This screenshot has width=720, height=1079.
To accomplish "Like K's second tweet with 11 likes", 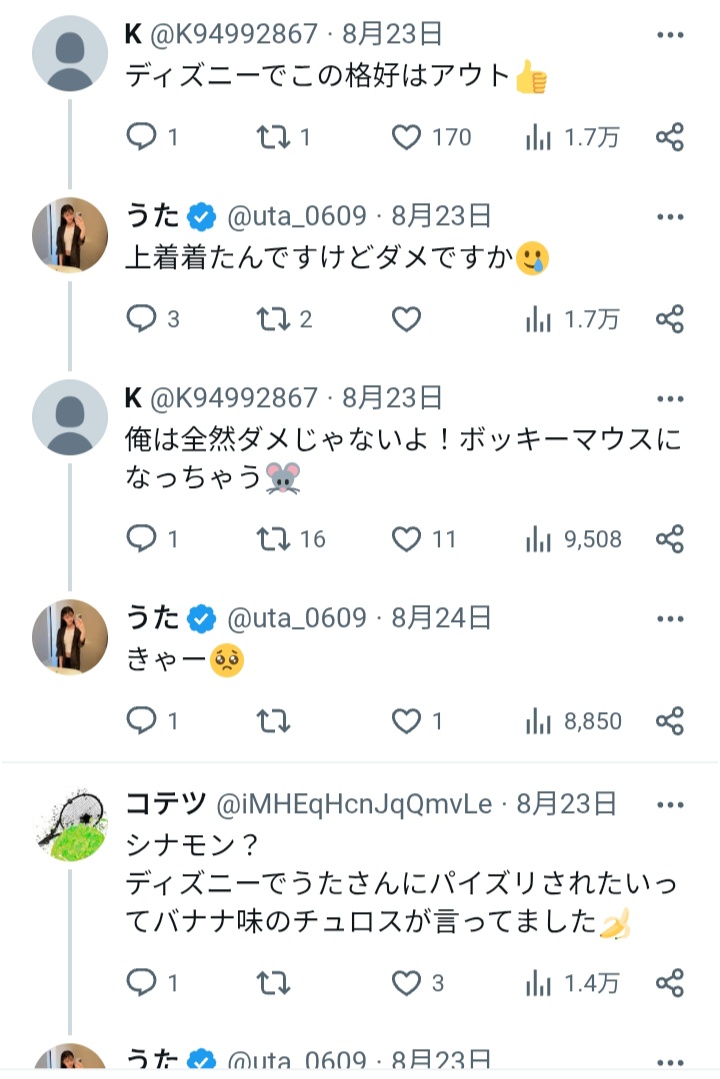I will [406, 539].
